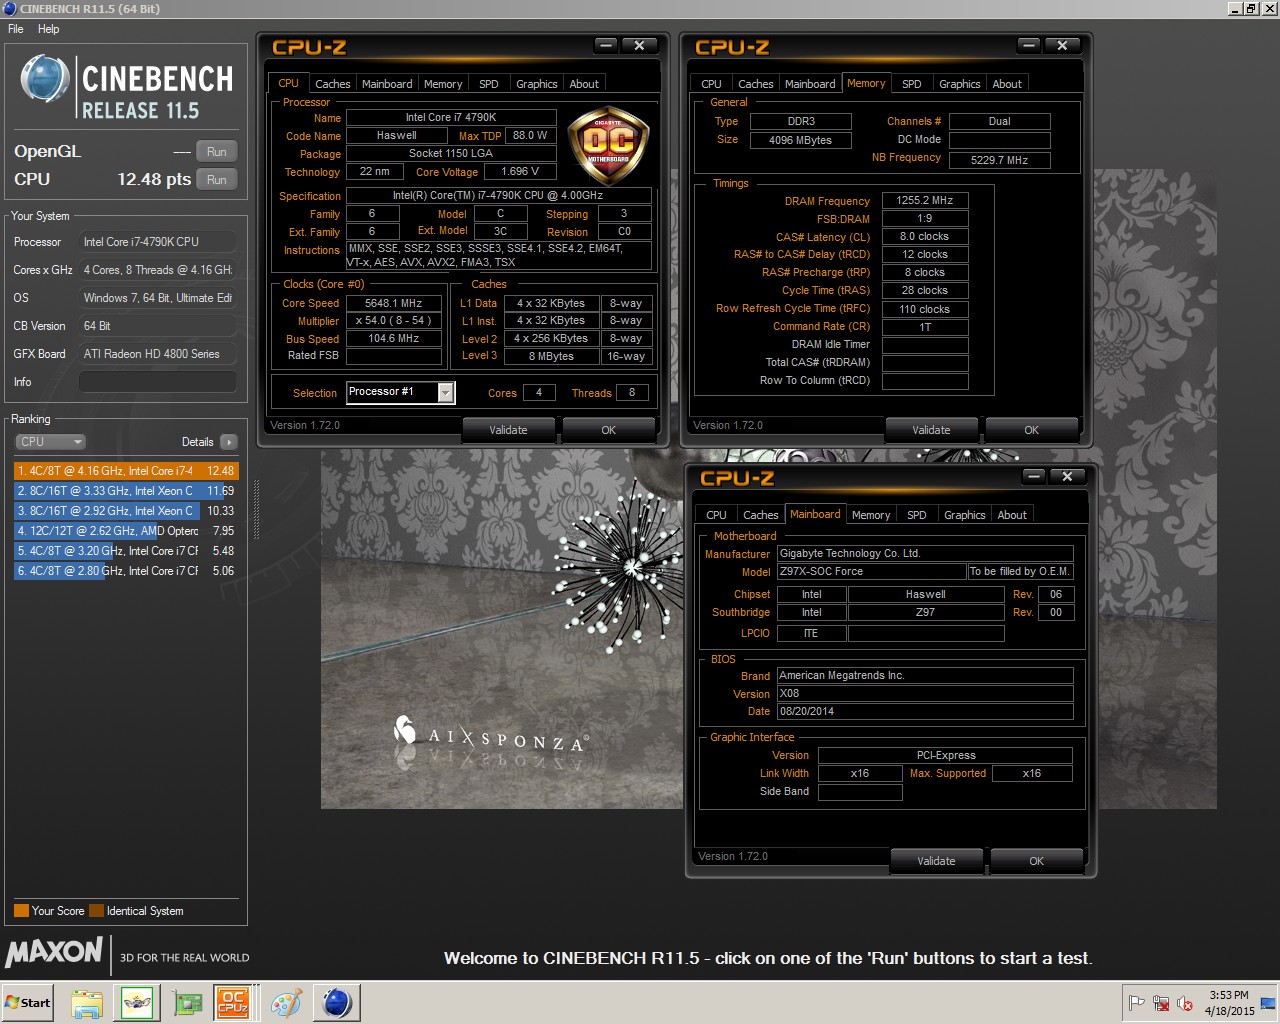The height and width of the screenshot is (1024, 1280).
Task: Click the CAS# Latency 8.0 clocks value
Action: point(925,236)
